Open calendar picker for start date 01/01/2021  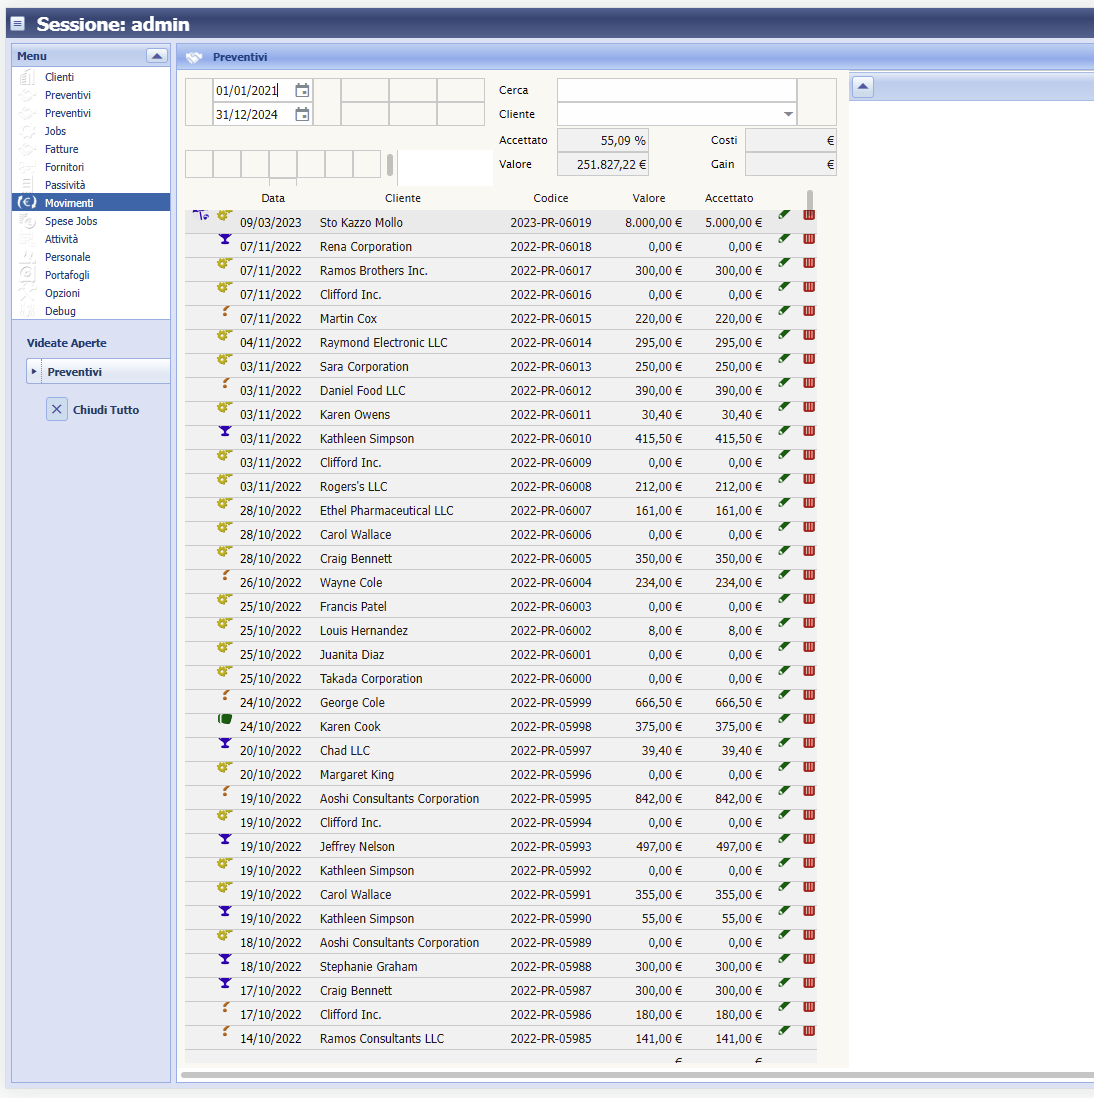click(302, 91)
